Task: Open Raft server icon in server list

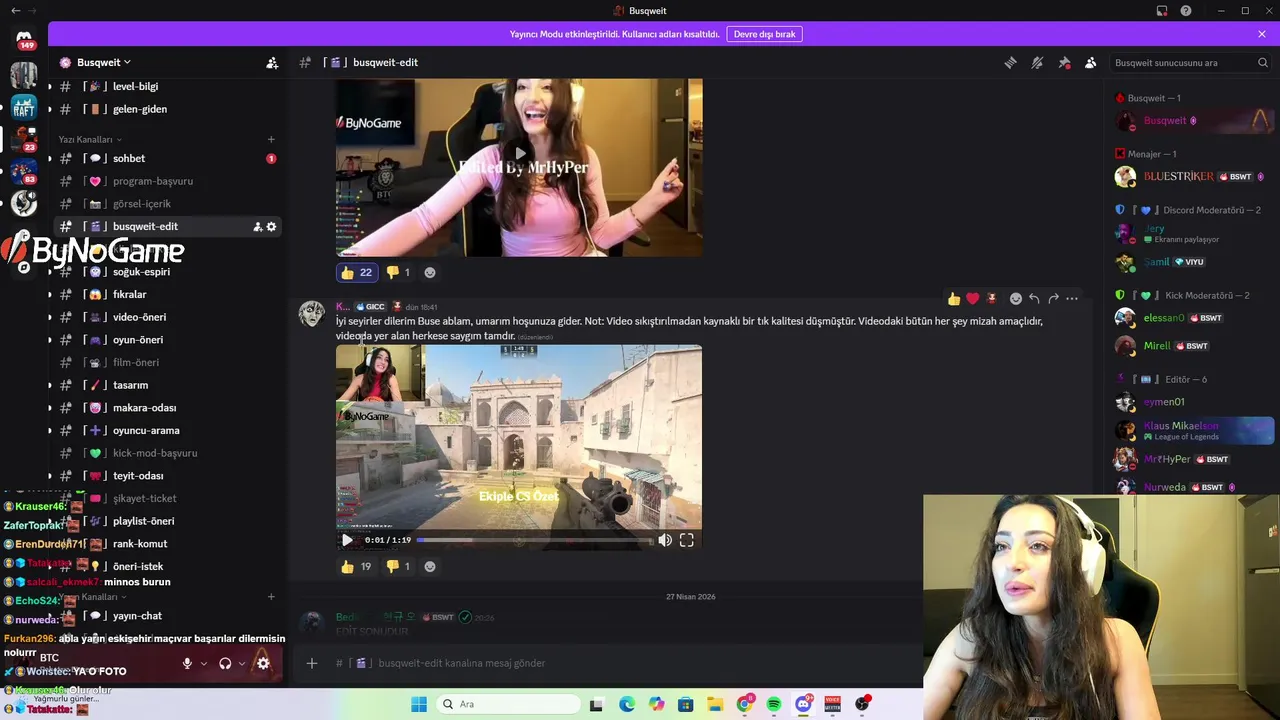Action: pos(24,107)
